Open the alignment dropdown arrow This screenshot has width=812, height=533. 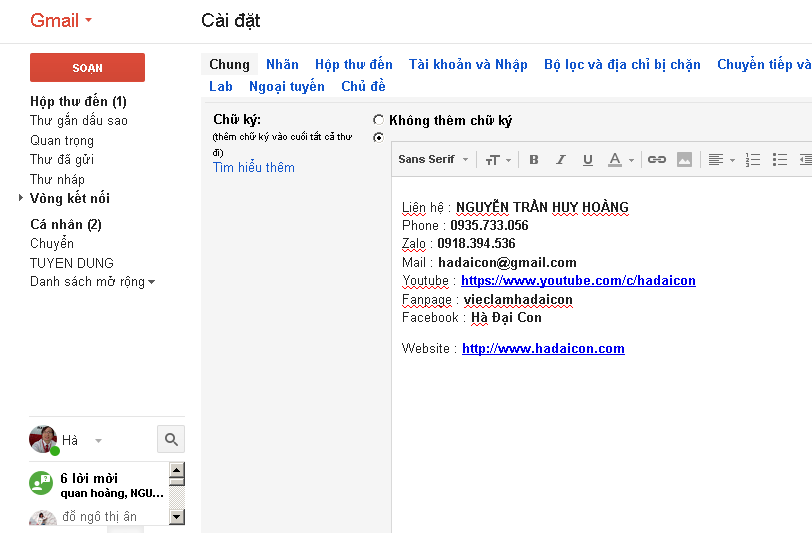pos(732,161)
